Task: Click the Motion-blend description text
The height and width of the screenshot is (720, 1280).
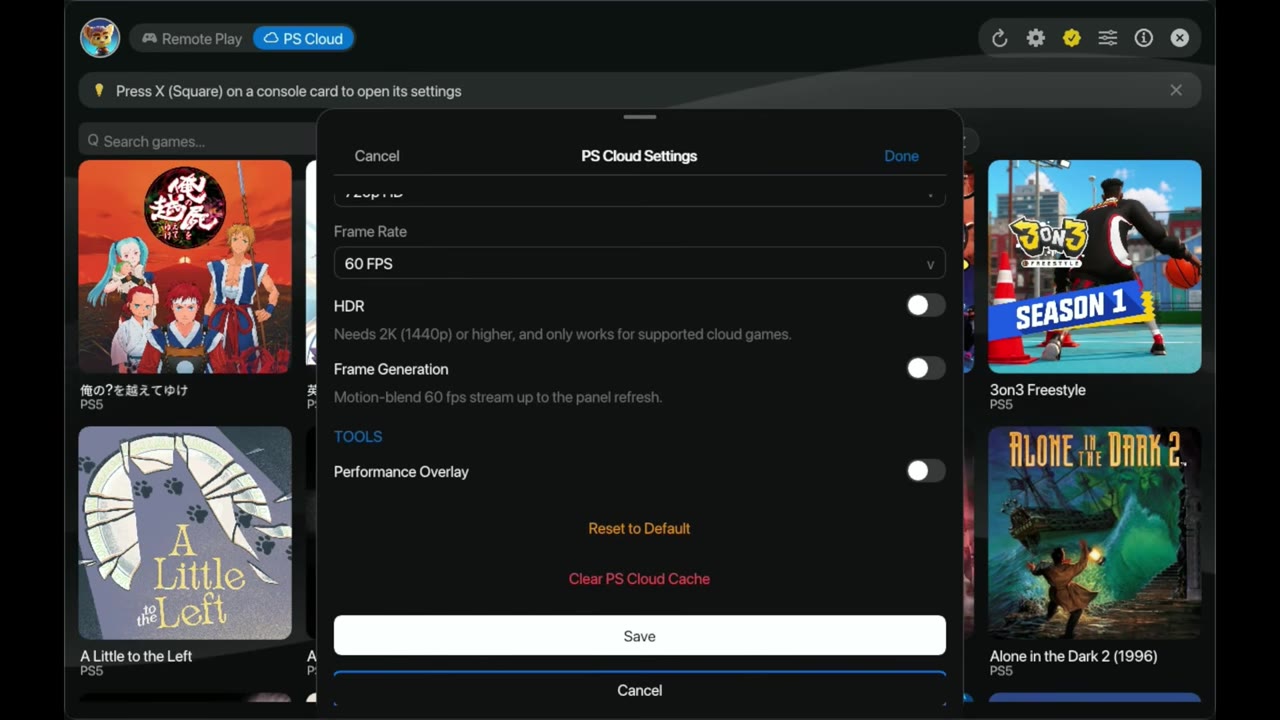Action: coord(498,397)
